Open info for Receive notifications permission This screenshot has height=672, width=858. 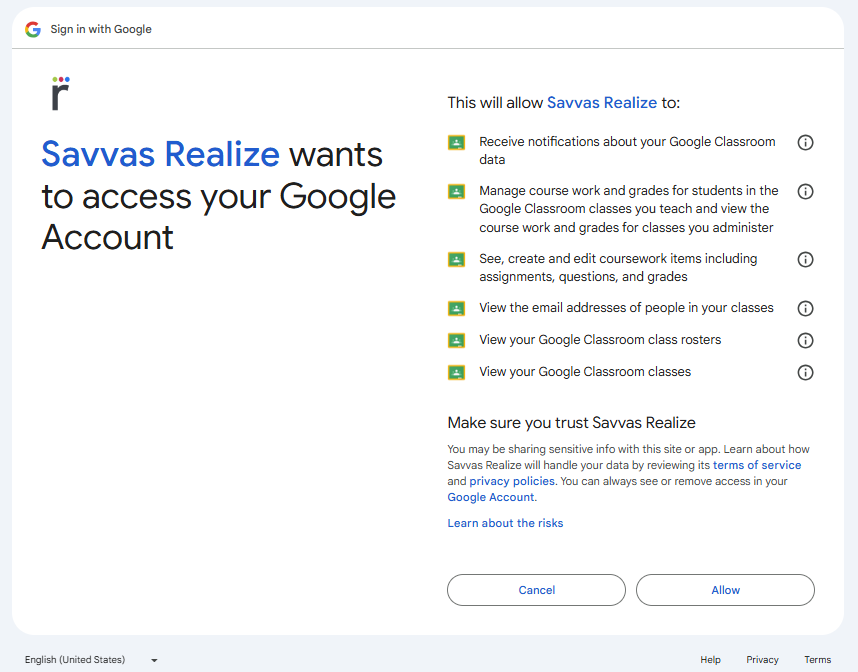[805, 142]
